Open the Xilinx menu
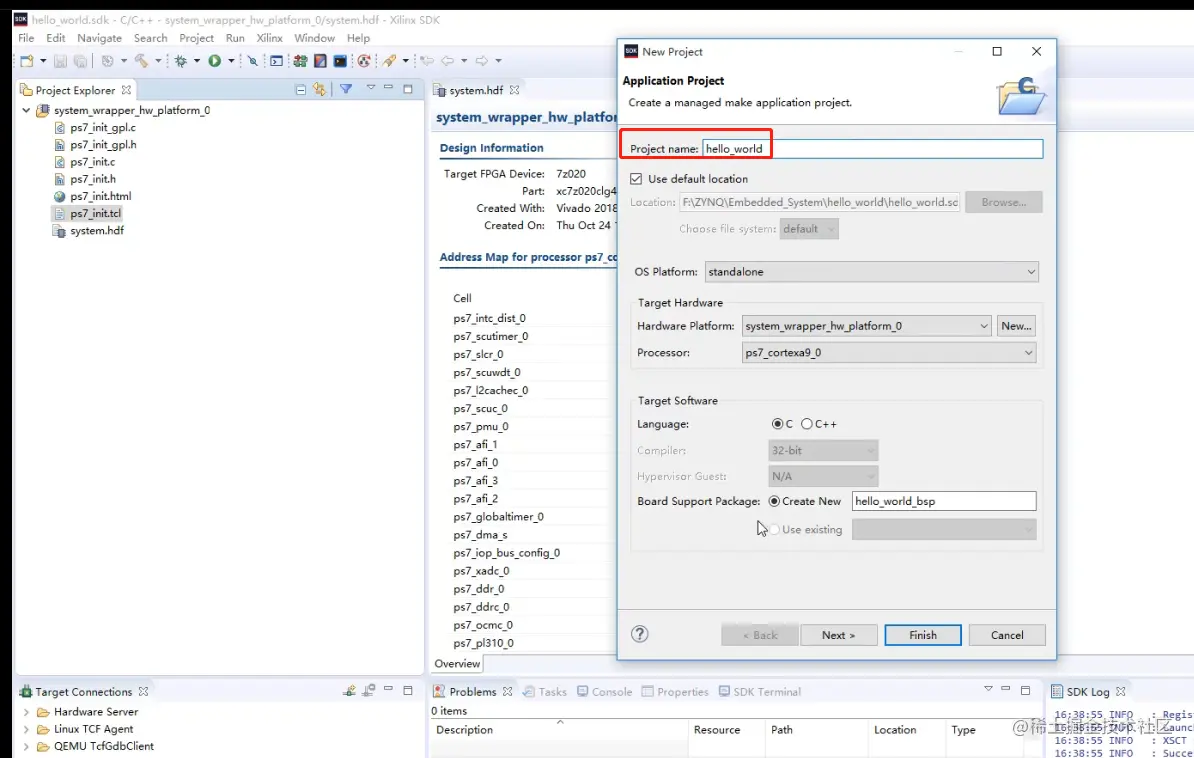 pos(270,38)
